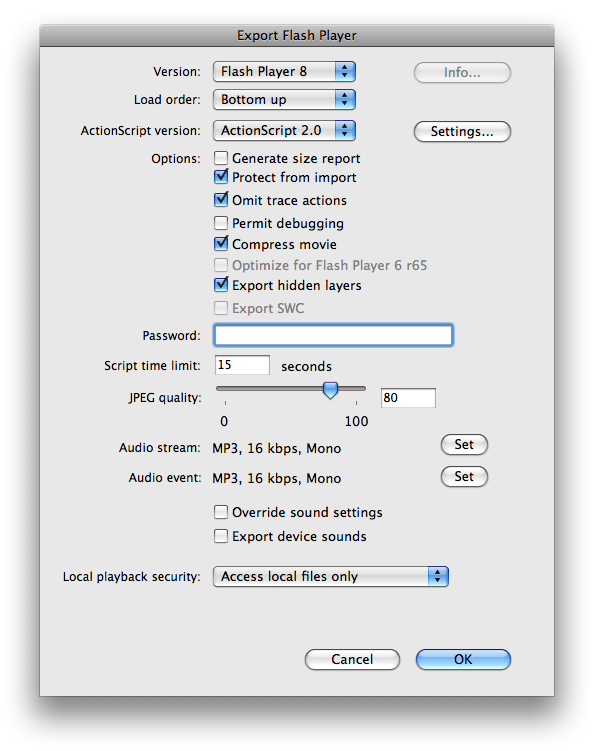
Task: Open the Load order dropdown
Action: click(x=284, y=100)
